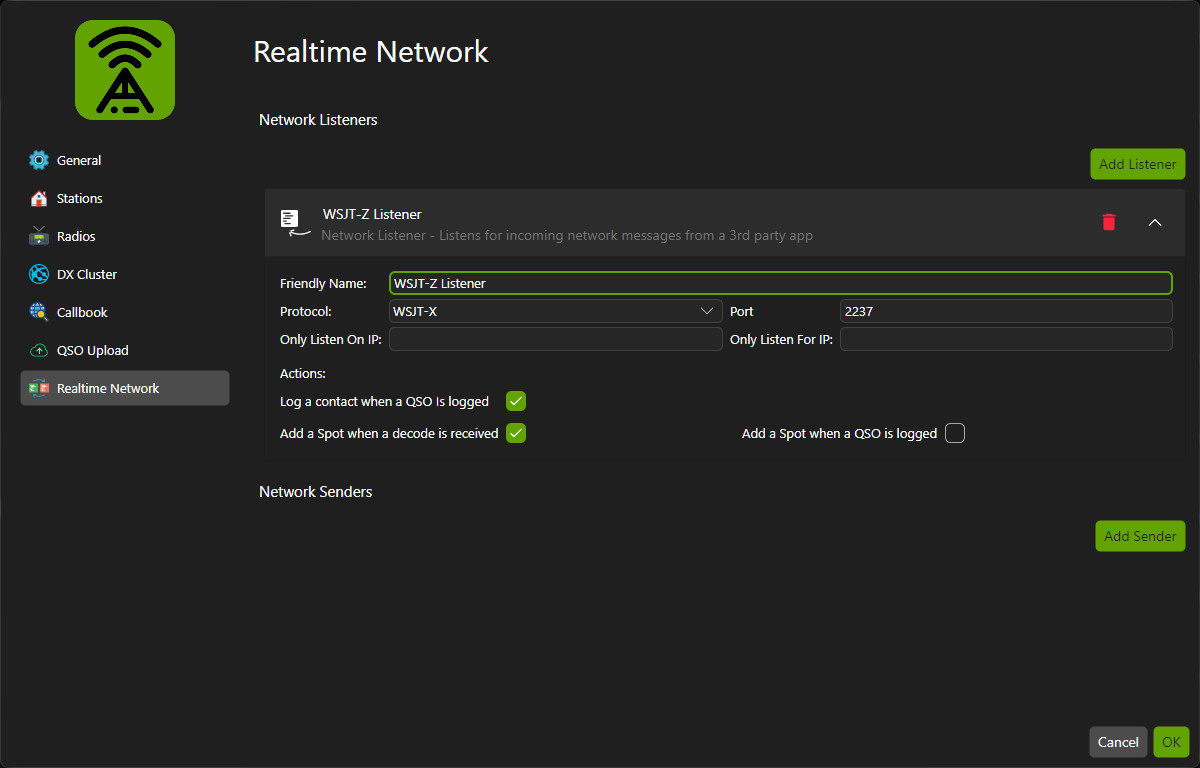
Task: Toggle Add a Spot when decode received
Action: 516,433
